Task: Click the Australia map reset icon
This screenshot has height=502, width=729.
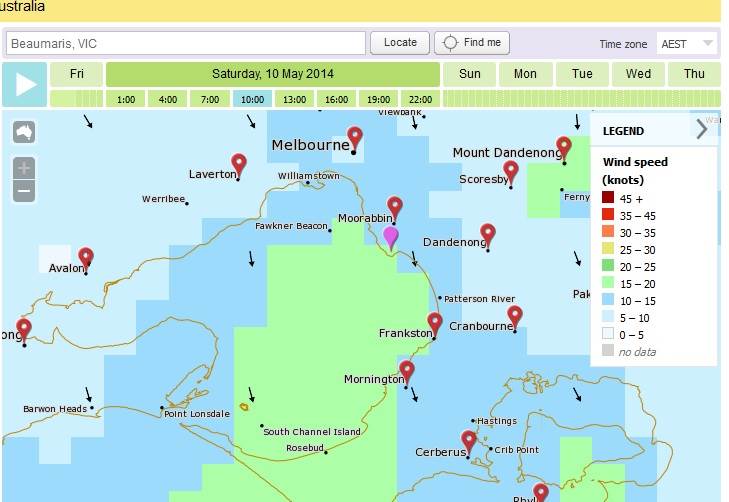Action: click(24, 132)
